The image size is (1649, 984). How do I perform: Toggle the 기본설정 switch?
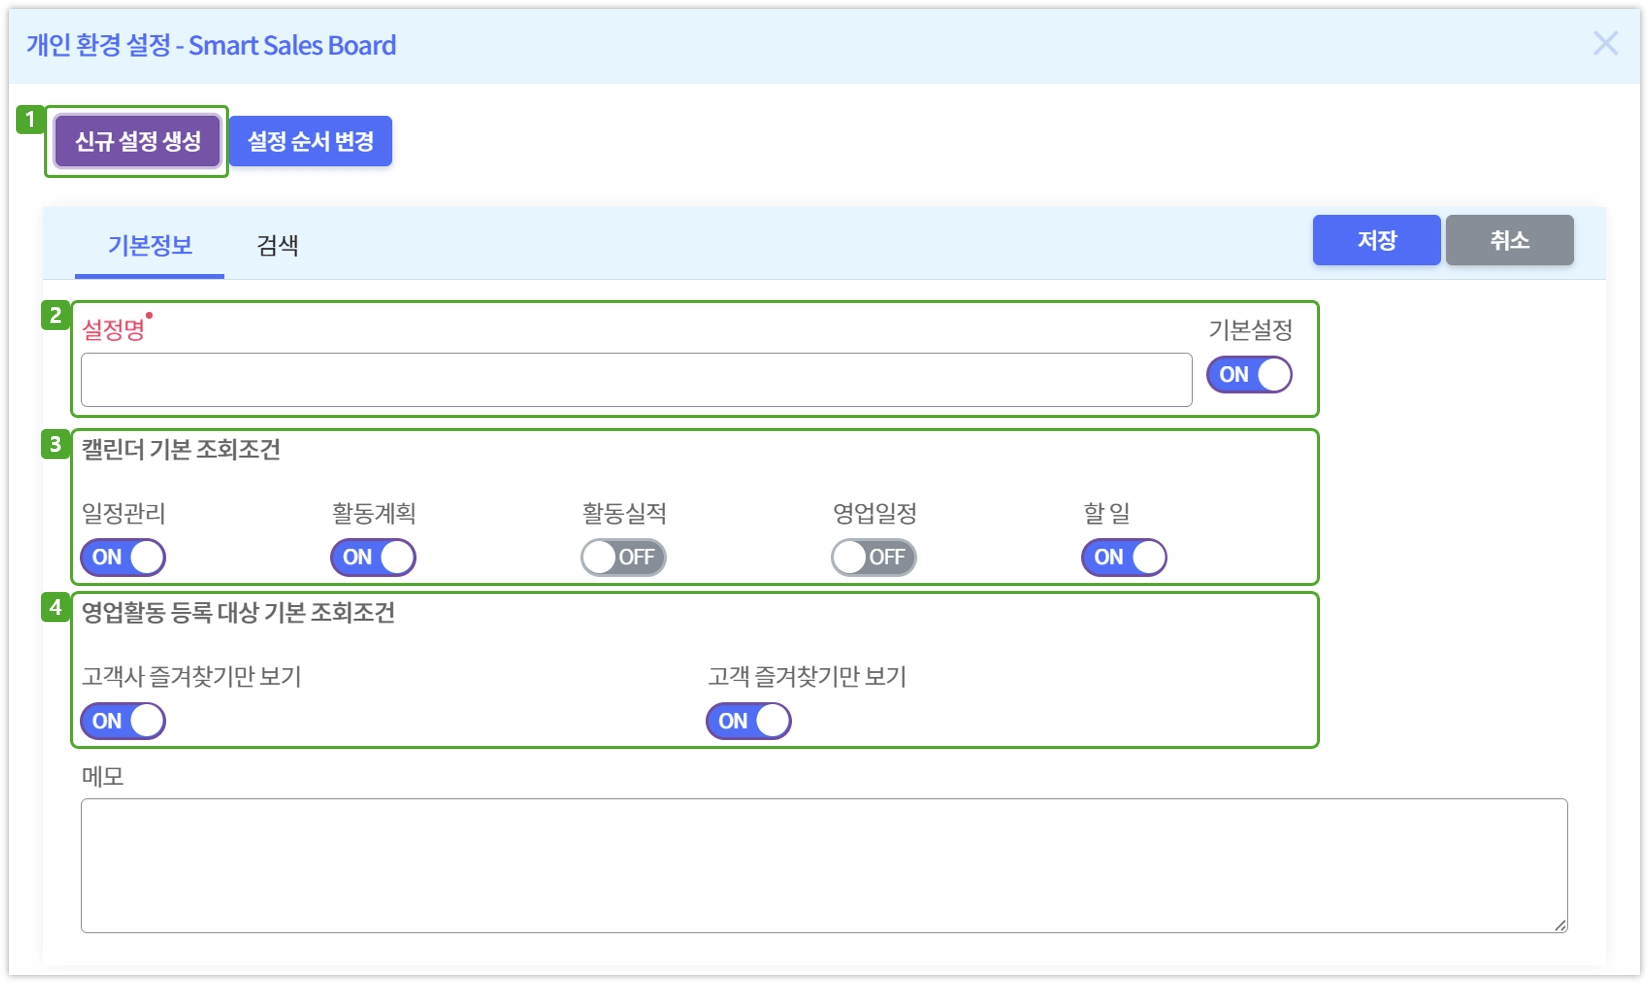[1249, 374]
